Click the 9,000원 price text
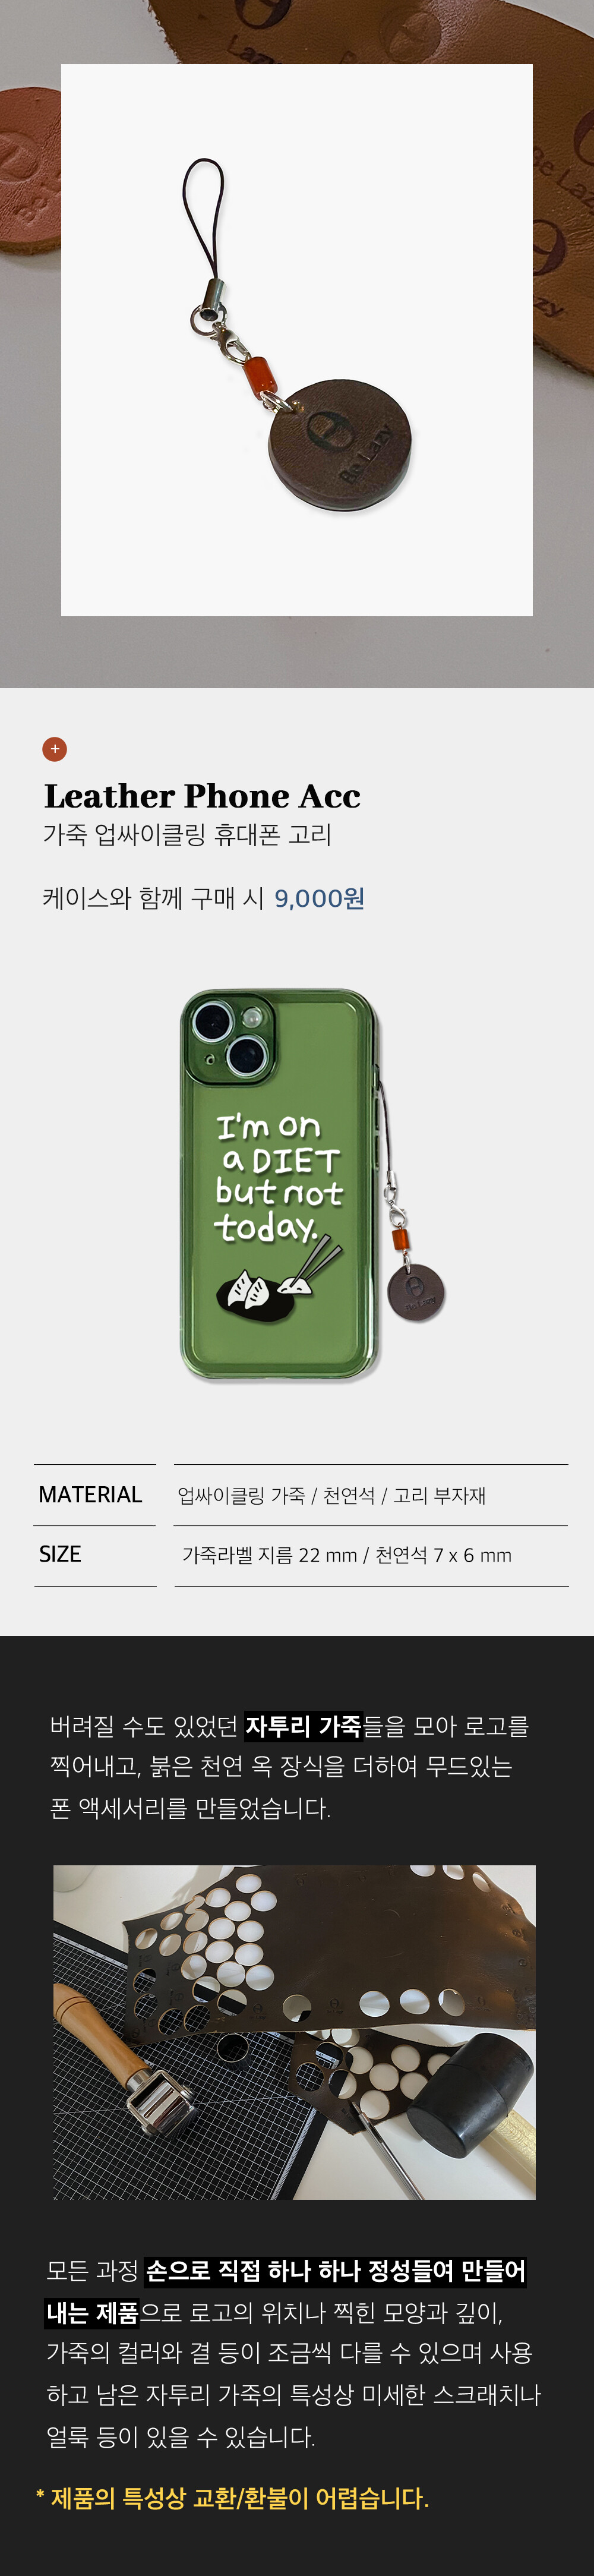594x2576 pixels. coord(319,898)
